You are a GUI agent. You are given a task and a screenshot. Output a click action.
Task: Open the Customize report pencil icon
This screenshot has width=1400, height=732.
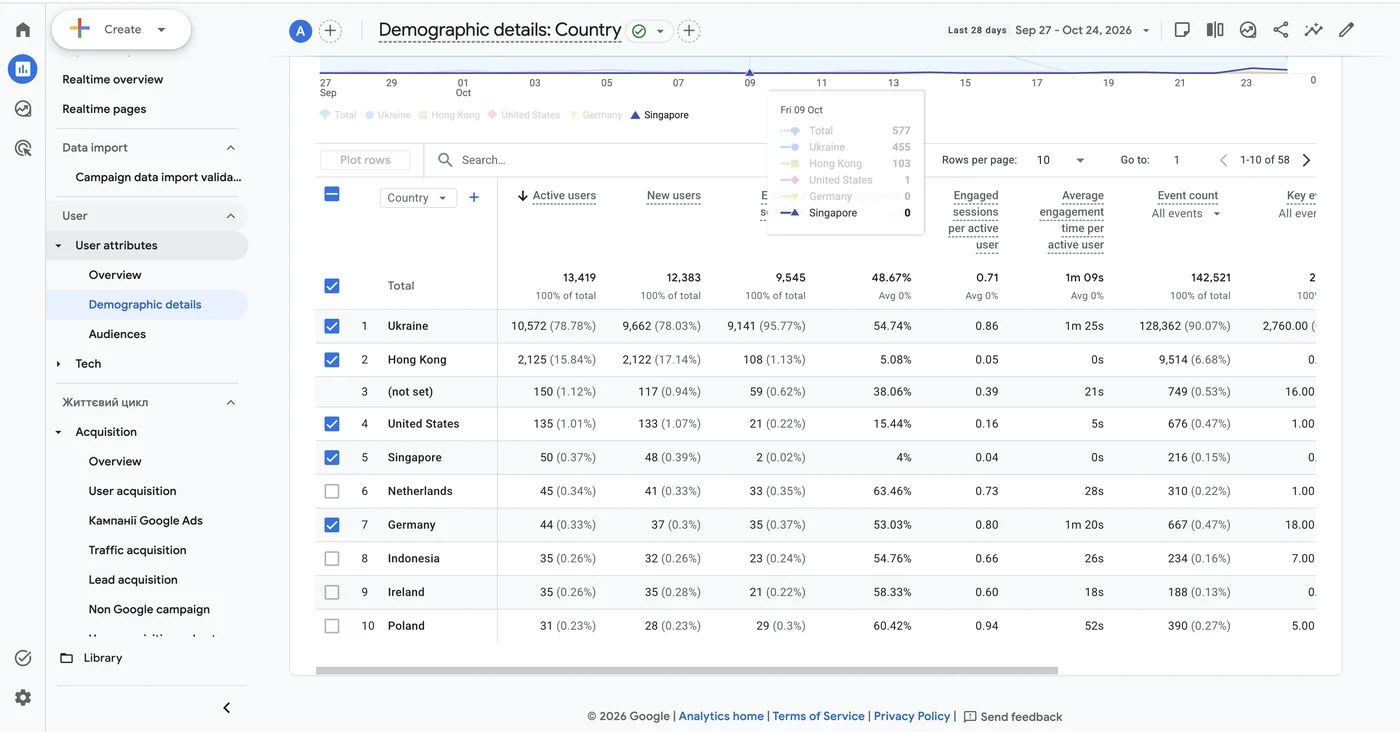(x=1346, y=30)
